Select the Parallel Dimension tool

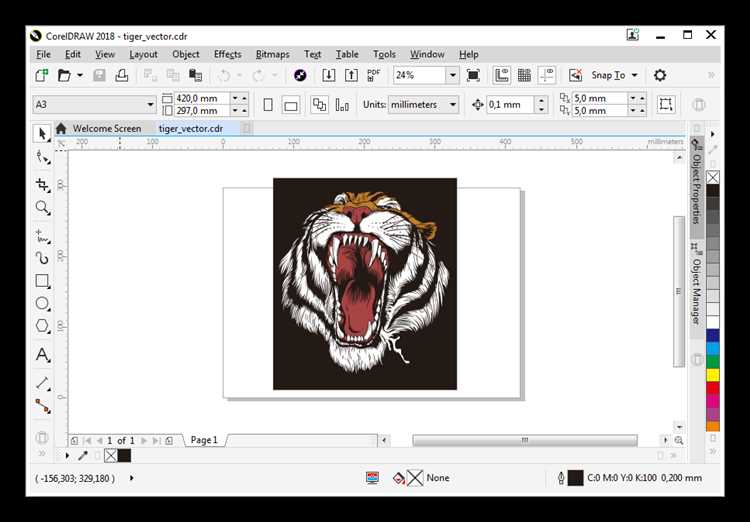coord(42,383)
